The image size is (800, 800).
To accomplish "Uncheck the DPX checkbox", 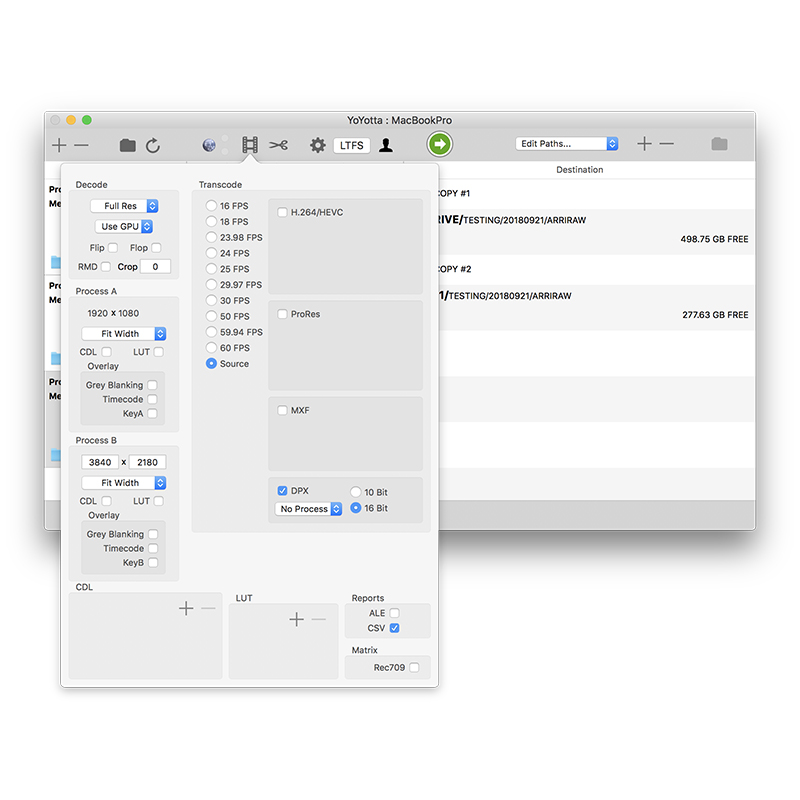I will pyautogui.click(x=283, y=491).
